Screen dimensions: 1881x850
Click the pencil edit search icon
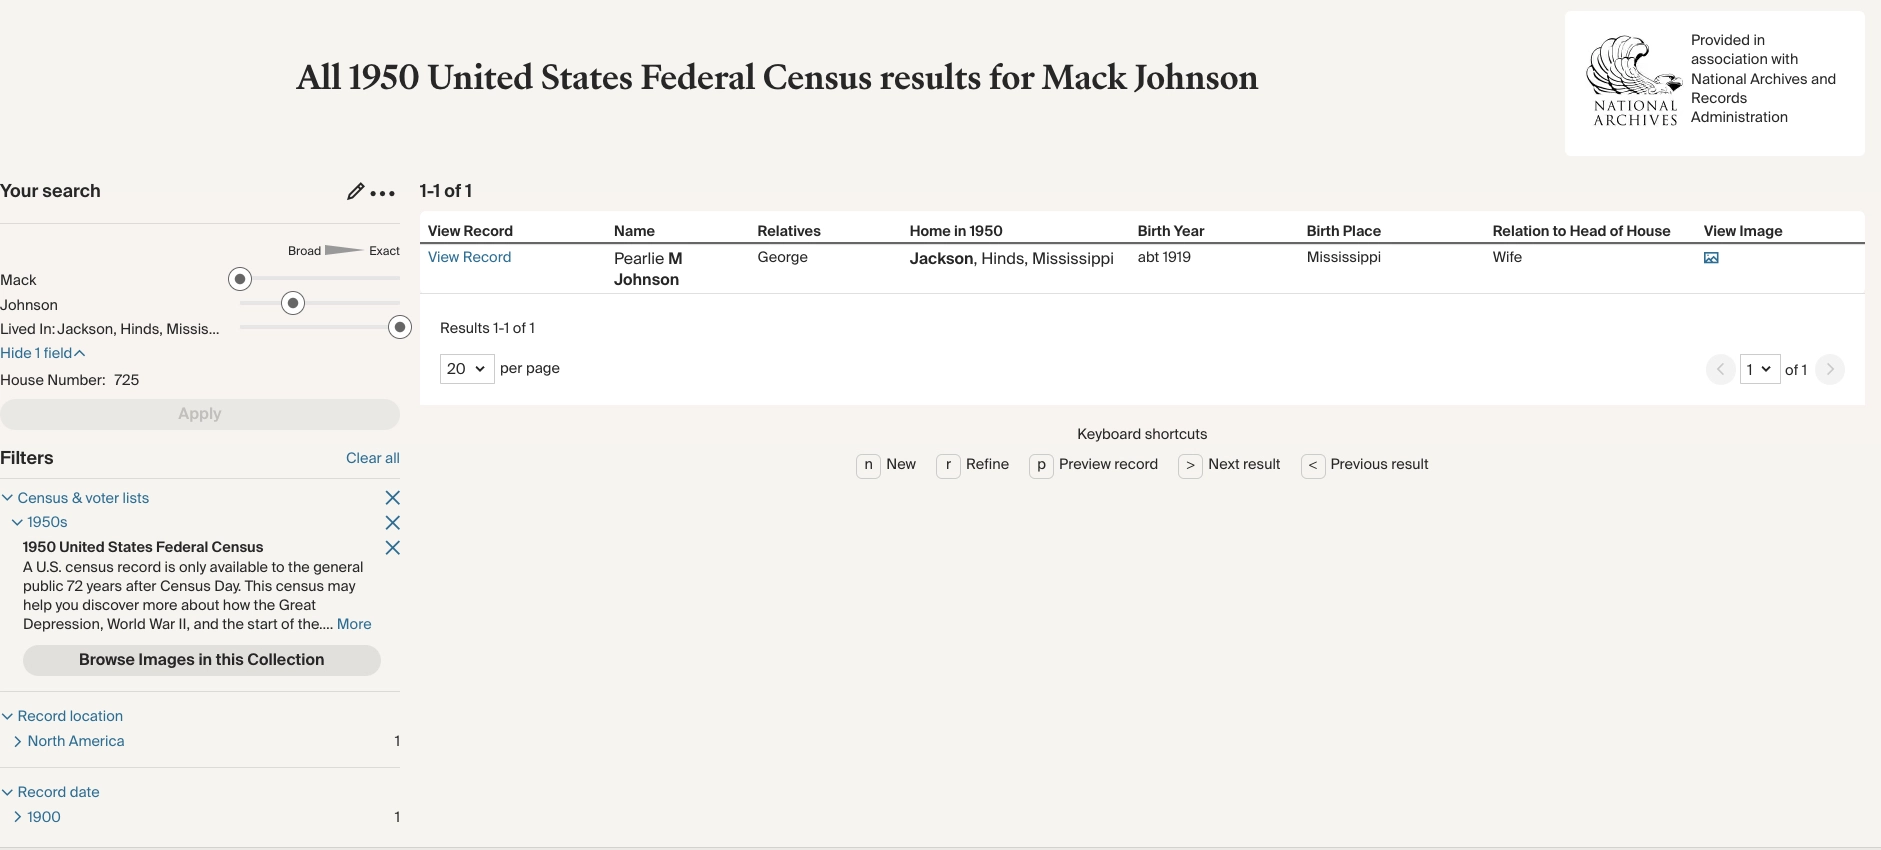click(355, 191)
